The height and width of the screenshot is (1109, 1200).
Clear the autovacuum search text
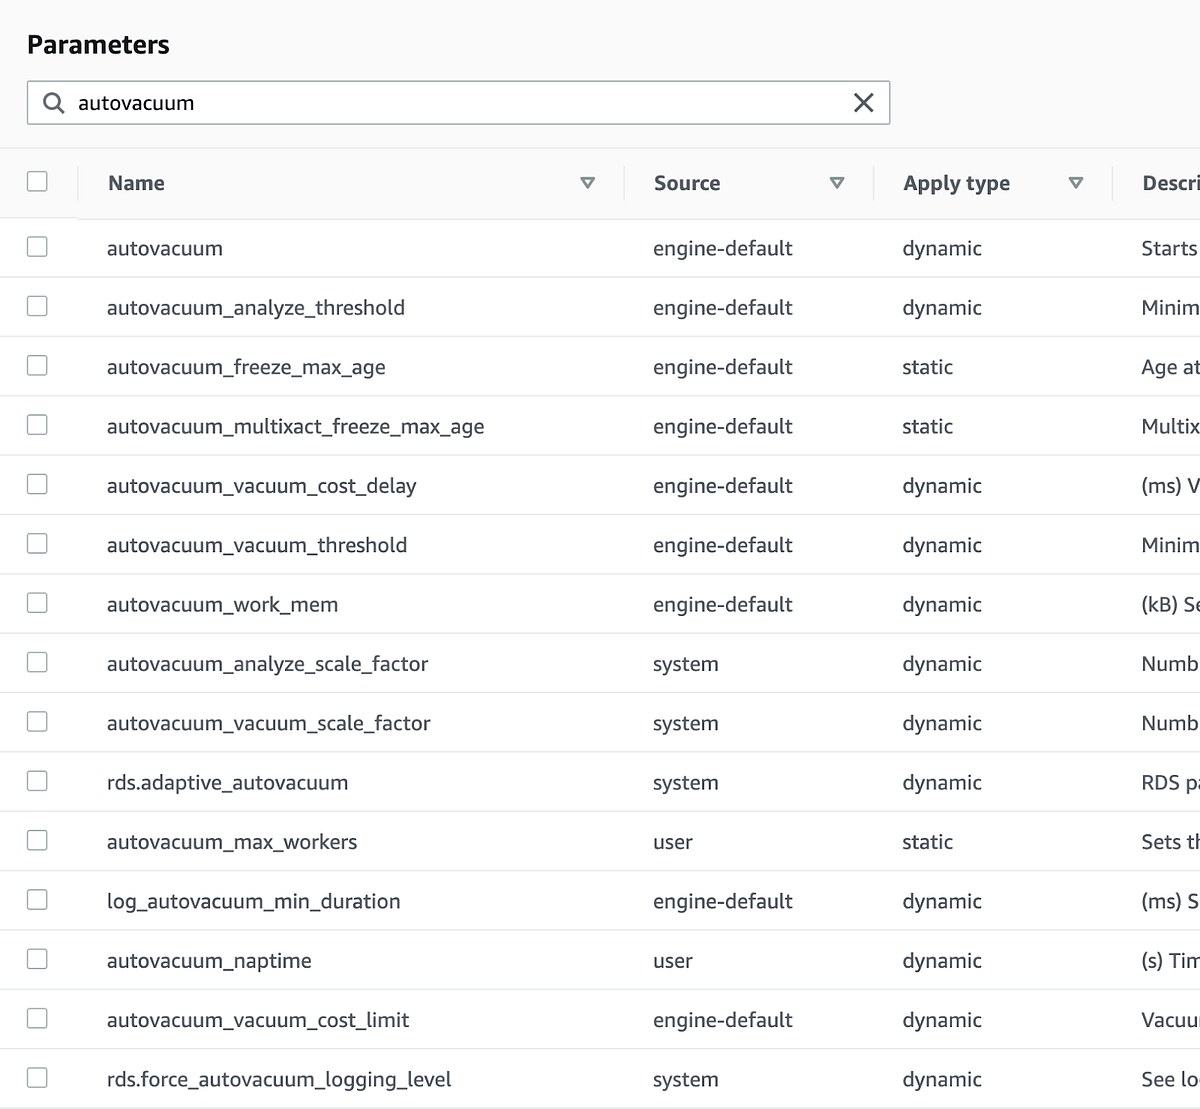pyautogui.click(x=863, y=102)
